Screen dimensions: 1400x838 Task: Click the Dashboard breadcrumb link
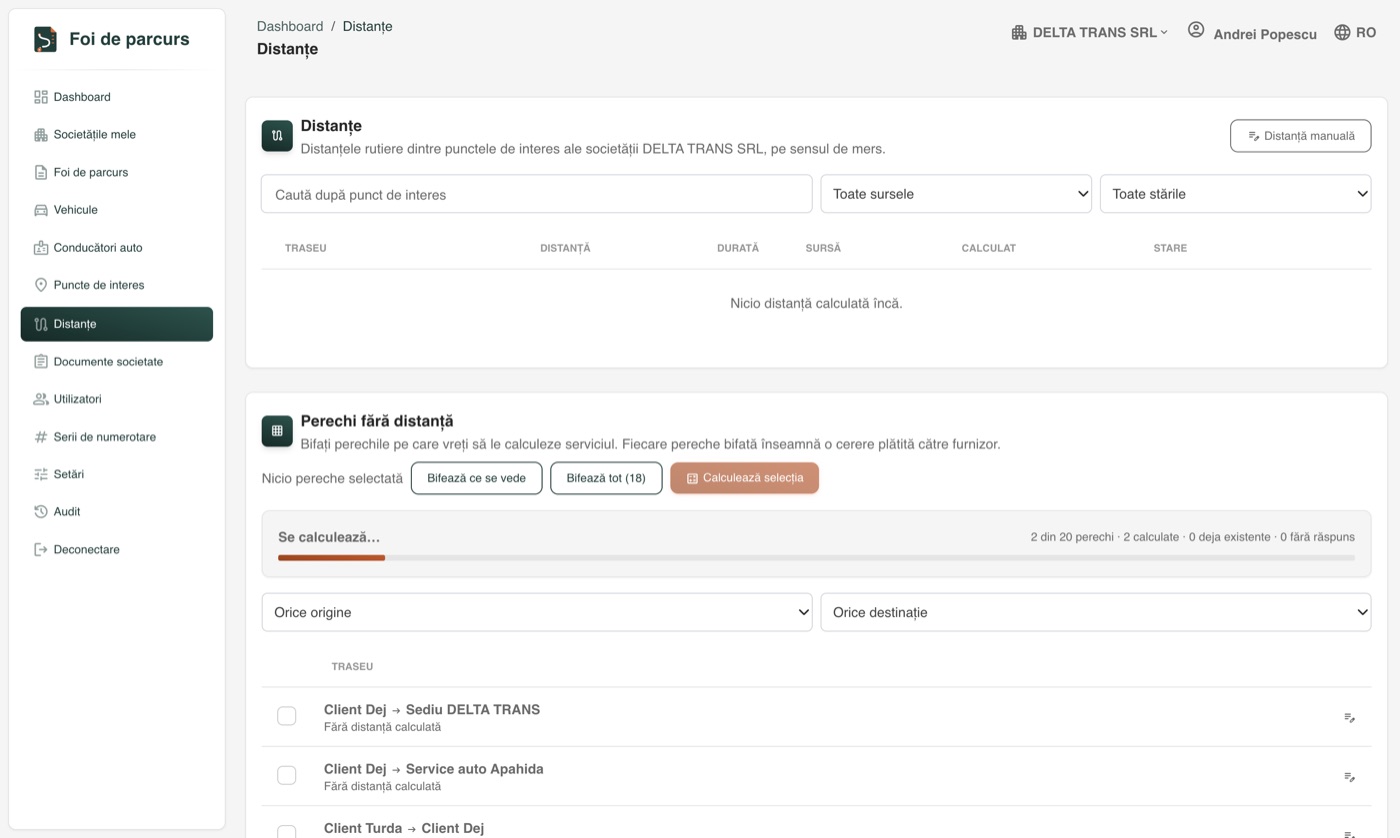coord(290,27)
